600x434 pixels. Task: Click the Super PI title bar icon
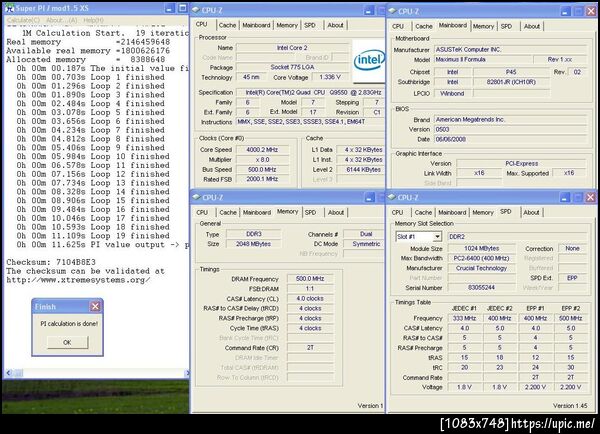(9, 8)
